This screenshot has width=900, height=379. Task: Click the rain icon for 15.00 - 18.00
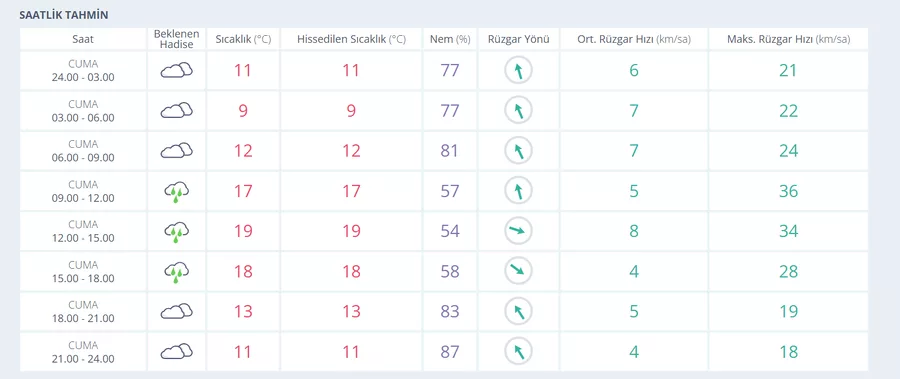click(176, 272)
